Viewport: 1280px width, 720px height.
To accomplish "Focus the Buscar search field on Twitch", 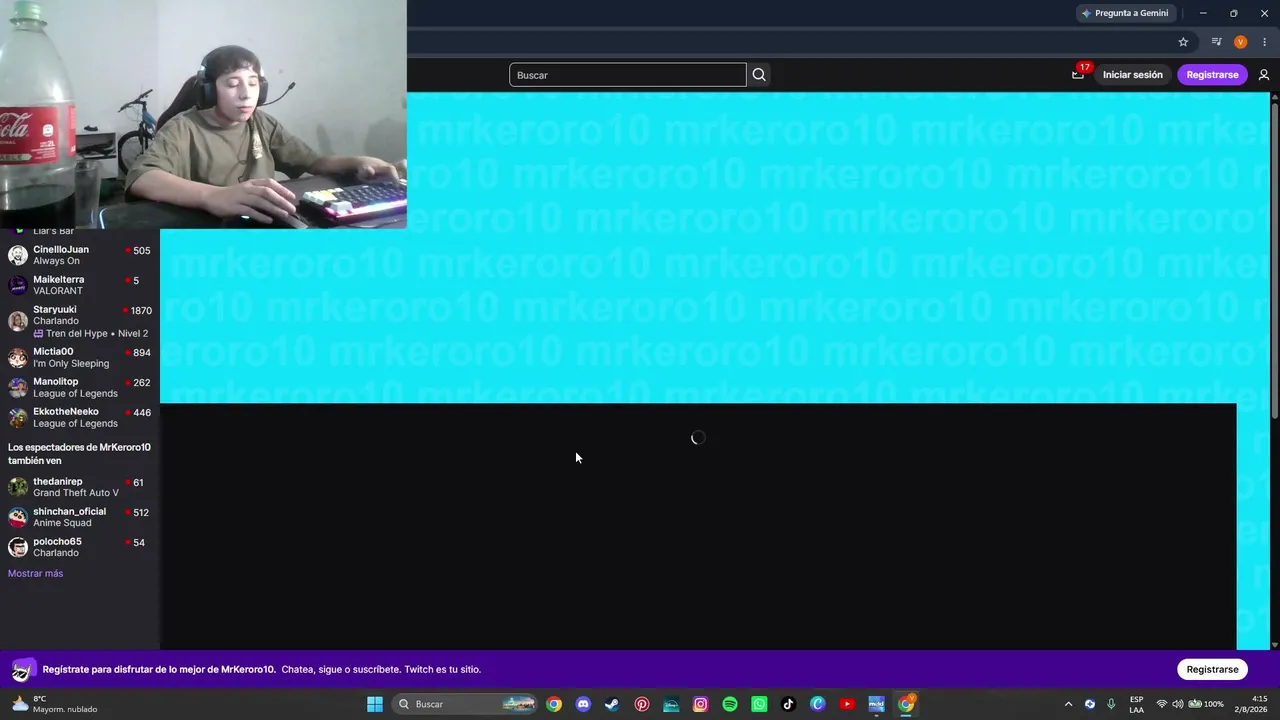I will [628, 75].
